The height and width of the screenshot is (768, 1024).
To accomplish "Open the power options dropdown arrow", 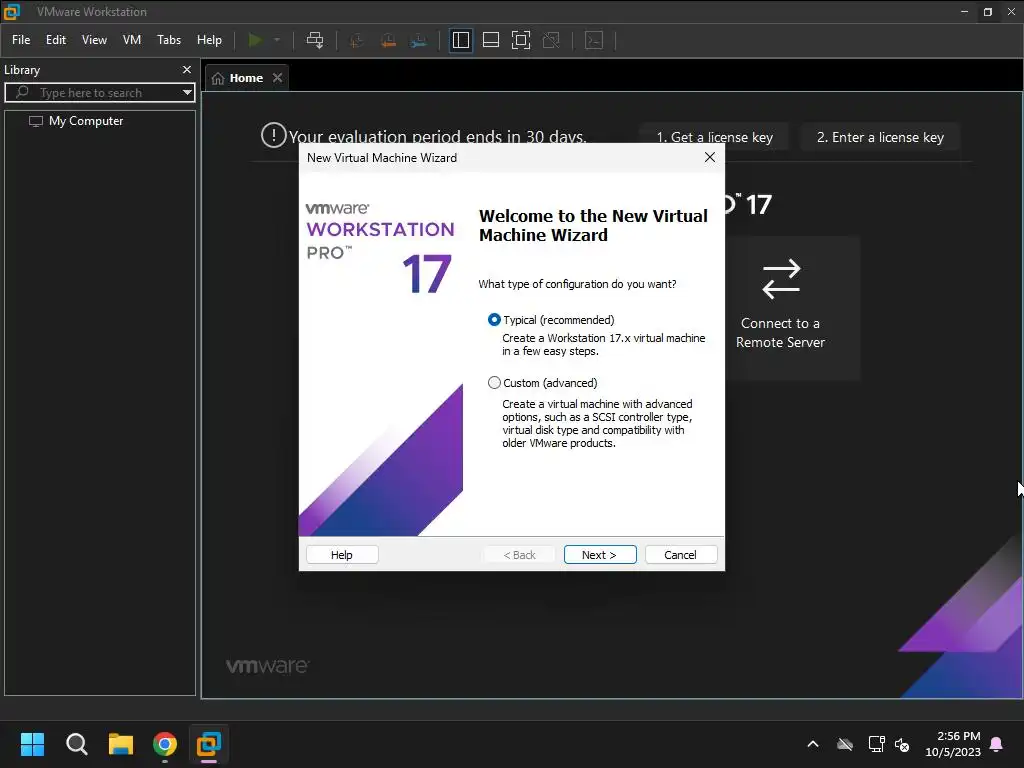I will coord(277,40).
